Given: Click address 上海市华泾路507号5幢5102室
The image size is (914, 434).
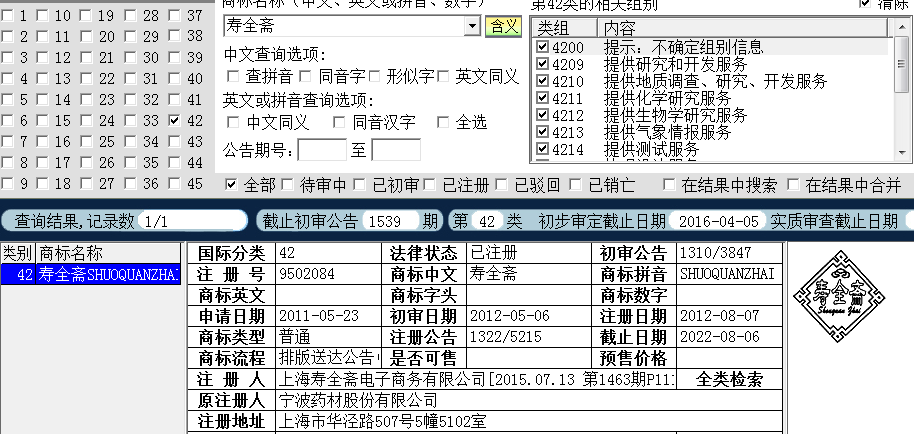Looking at the screenshot, I should [382, 421].
